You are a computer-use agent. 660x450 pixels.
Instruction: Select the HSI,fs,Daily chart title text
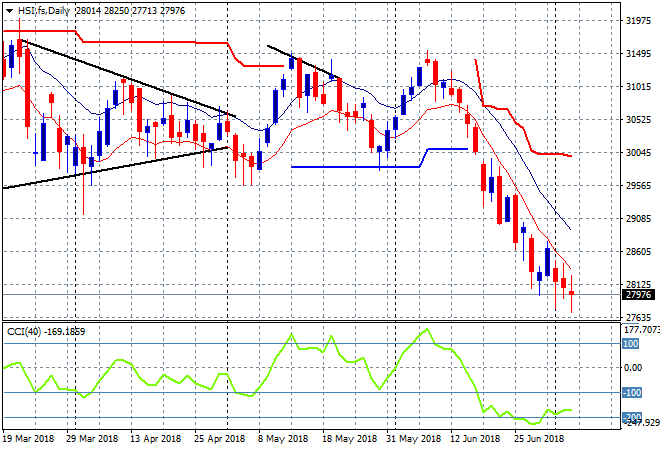point(43,11)
